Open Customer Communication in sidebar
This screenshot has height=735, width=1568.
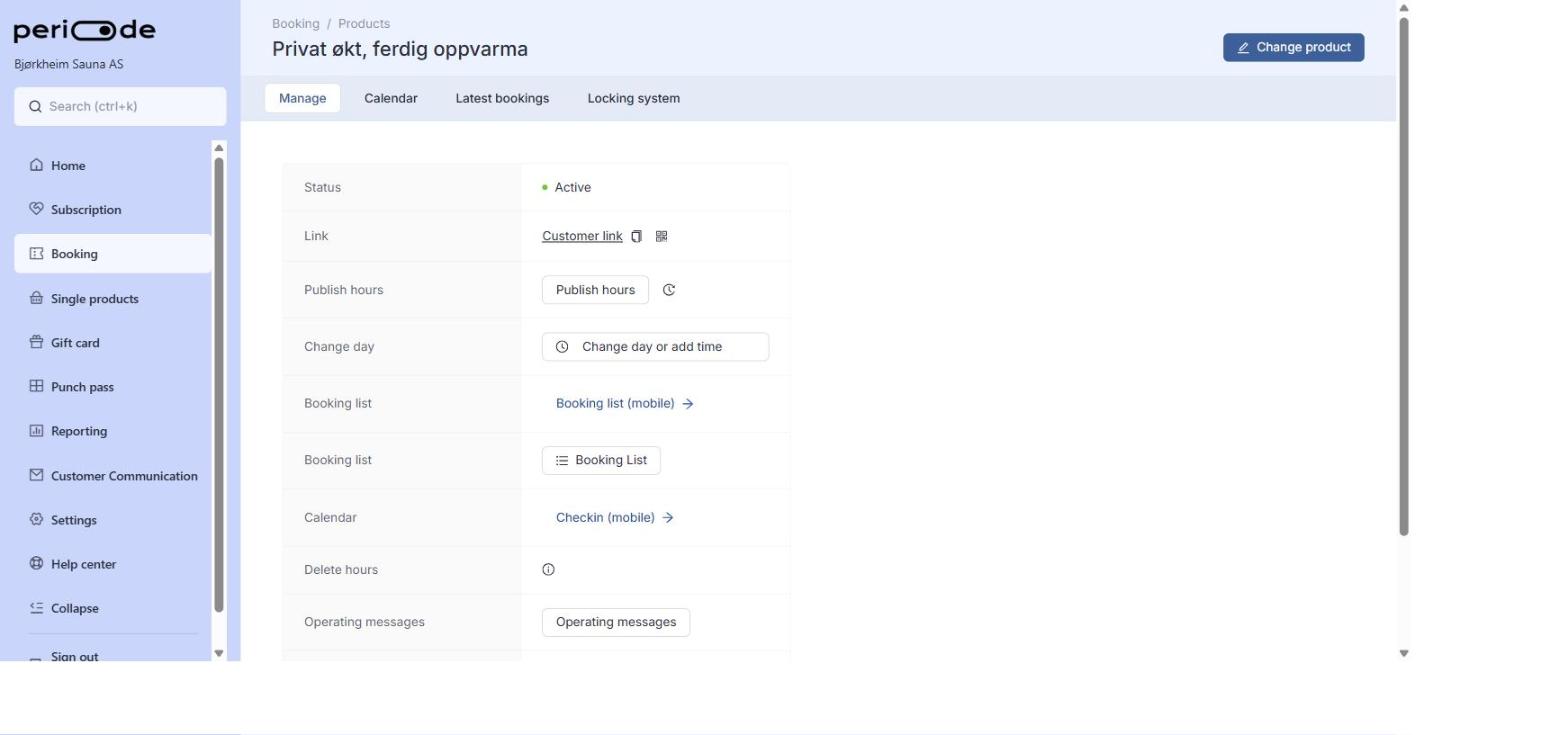click(x=113, y=476)
